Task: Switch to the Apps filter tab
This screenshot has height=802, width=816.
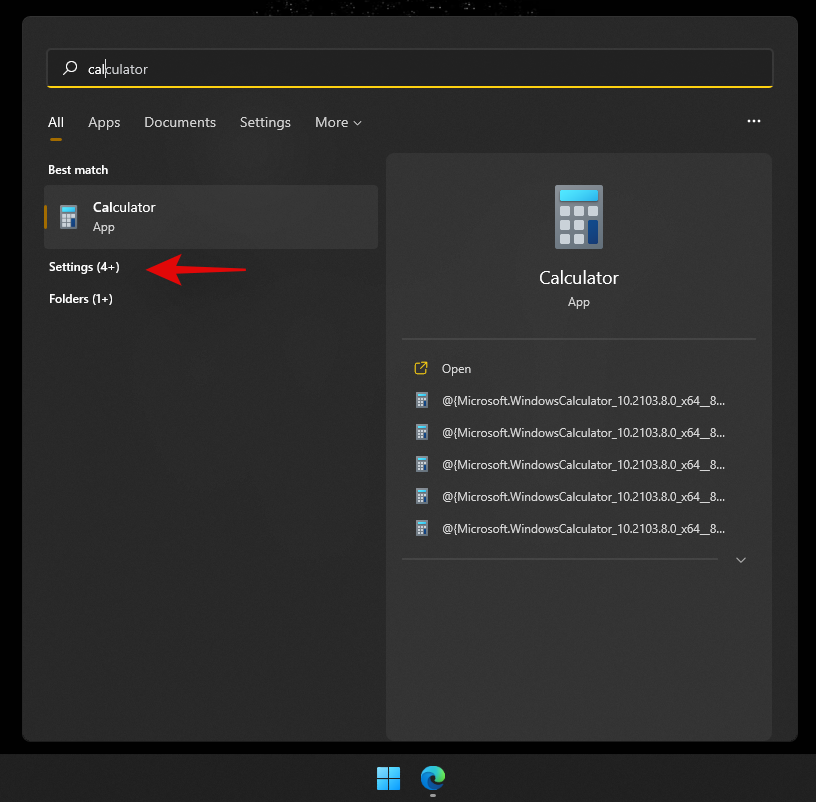Action: tap(104, 122)
